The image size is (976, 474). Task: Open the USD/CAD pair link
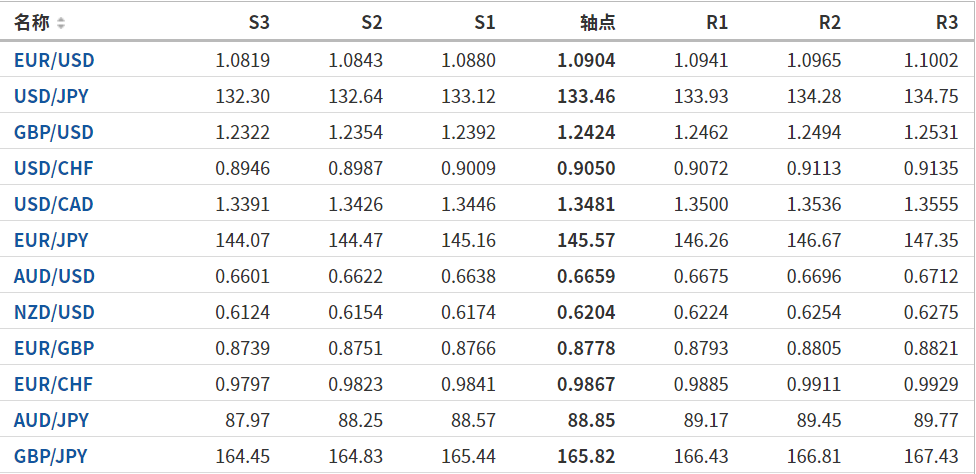(x=54, y=204)
